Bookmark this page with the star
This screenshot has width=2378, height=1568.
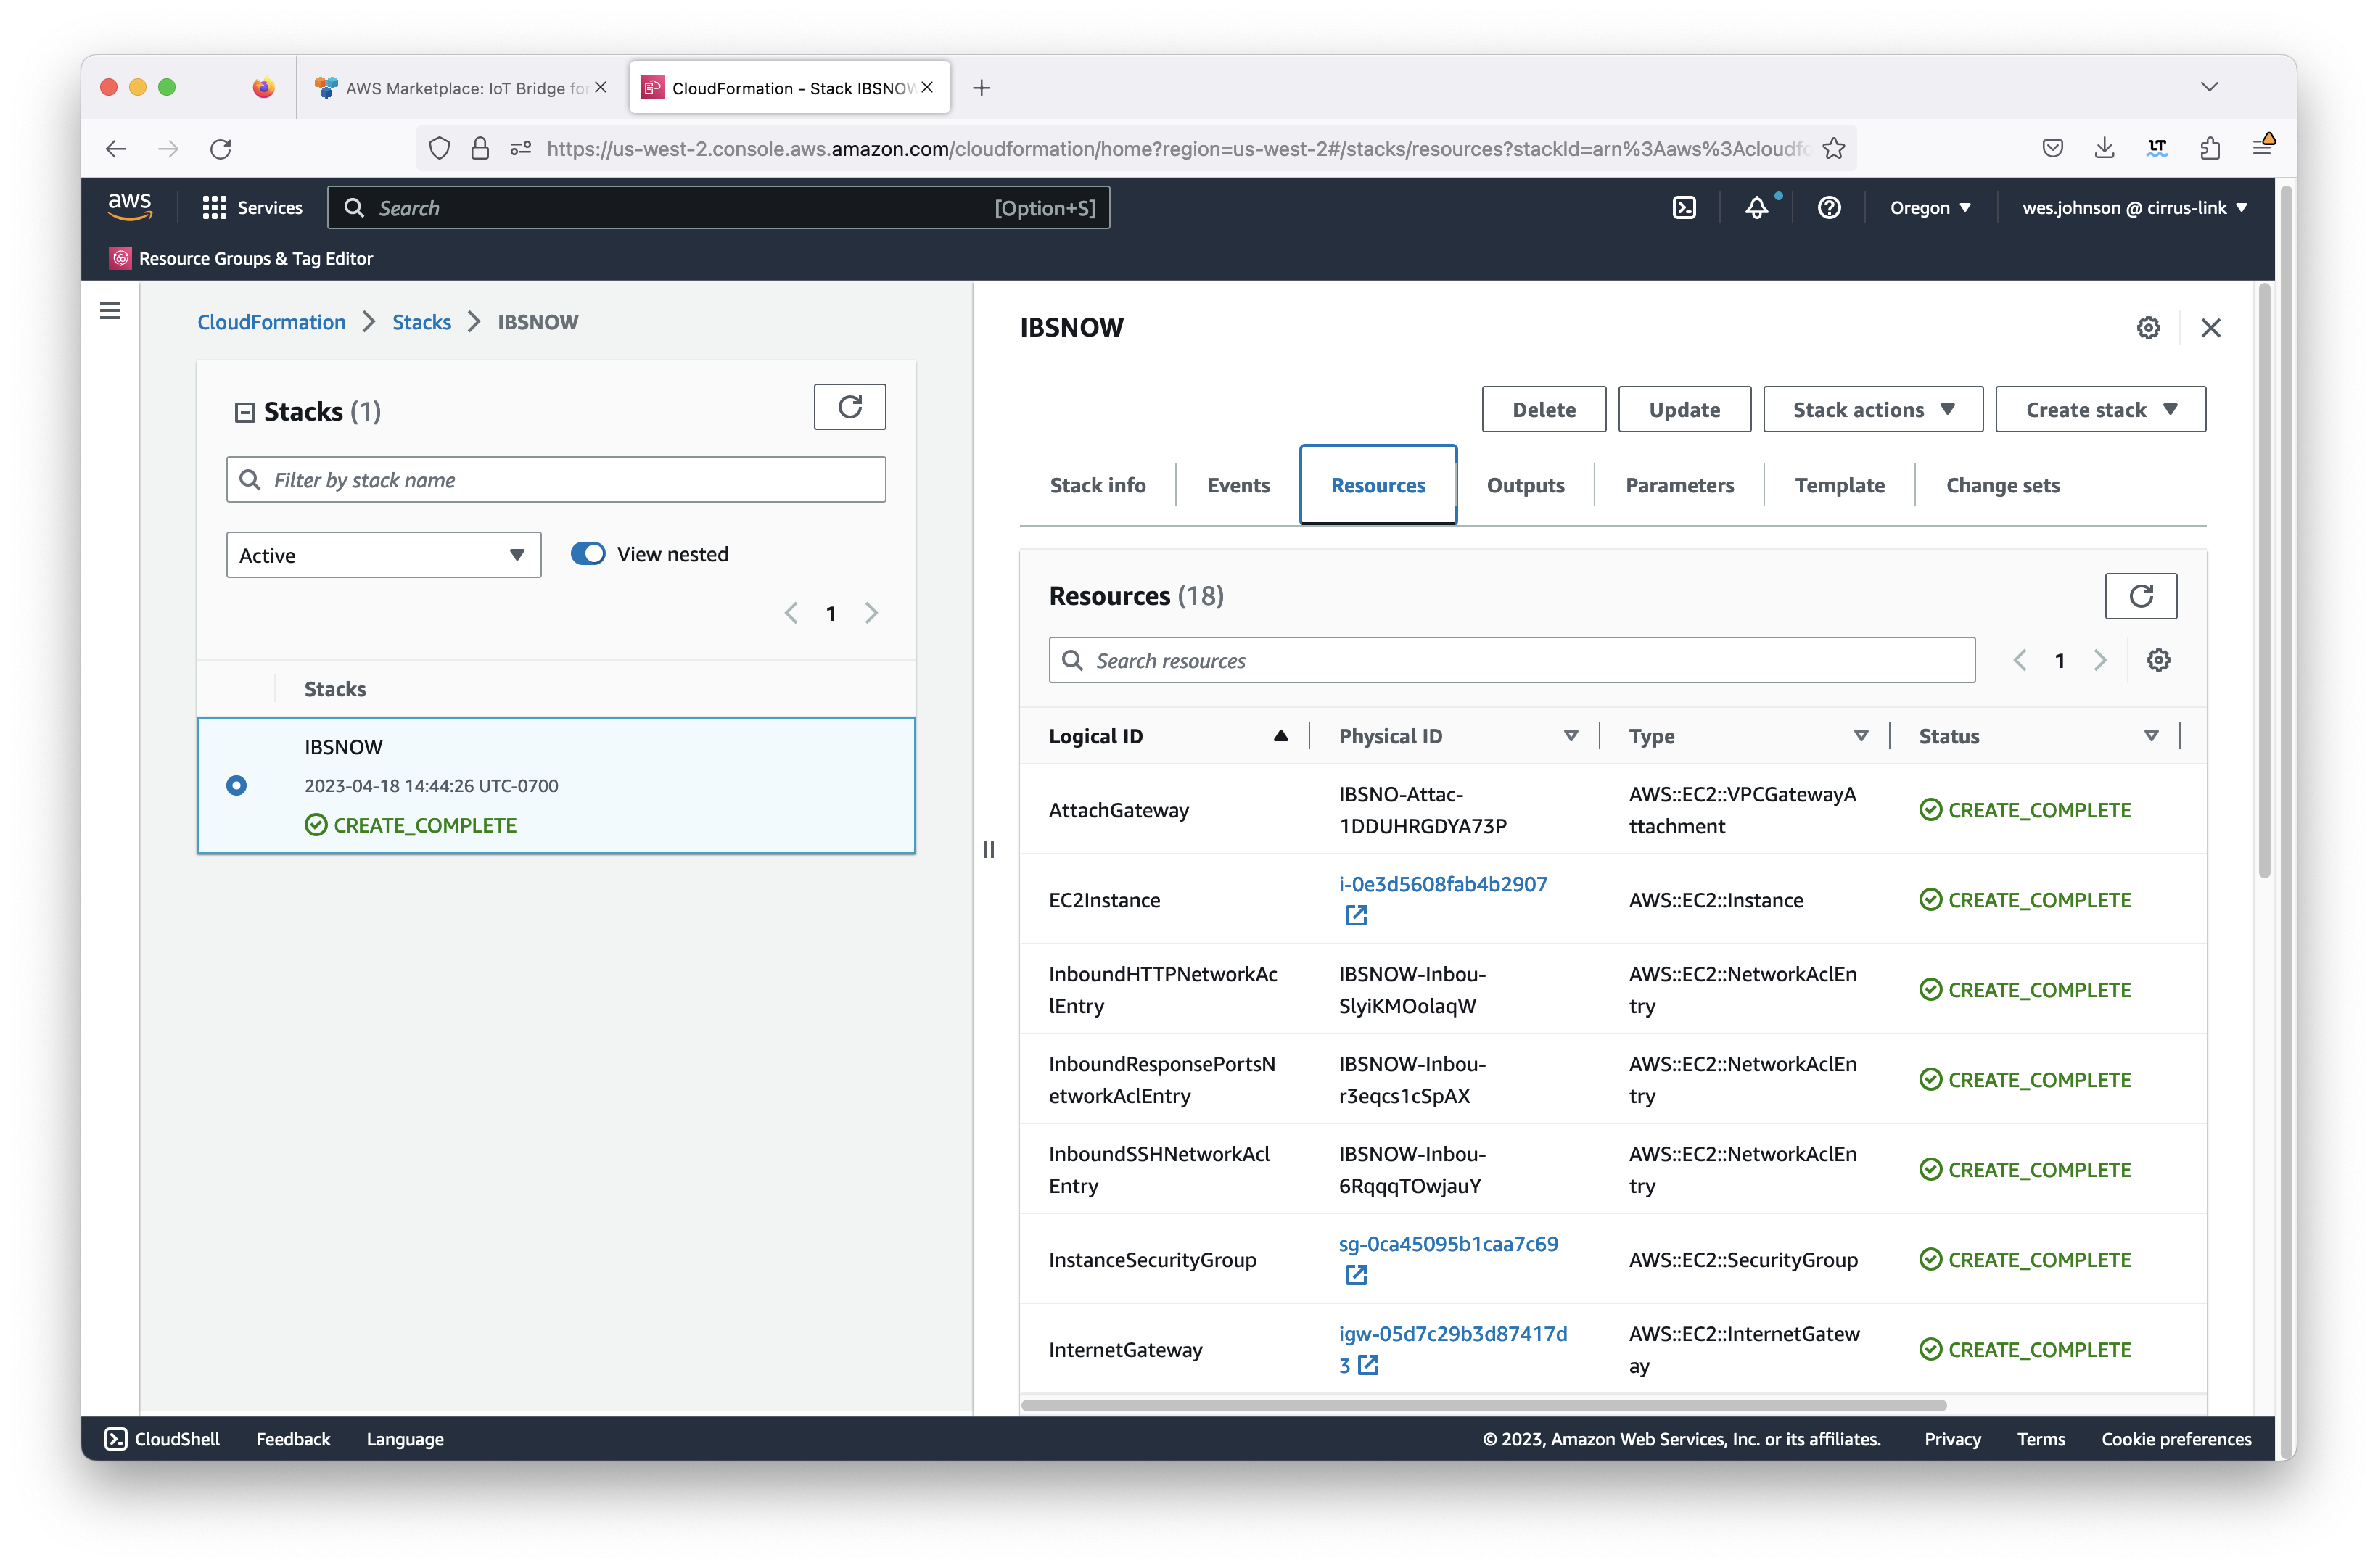tap(1833, 149)
